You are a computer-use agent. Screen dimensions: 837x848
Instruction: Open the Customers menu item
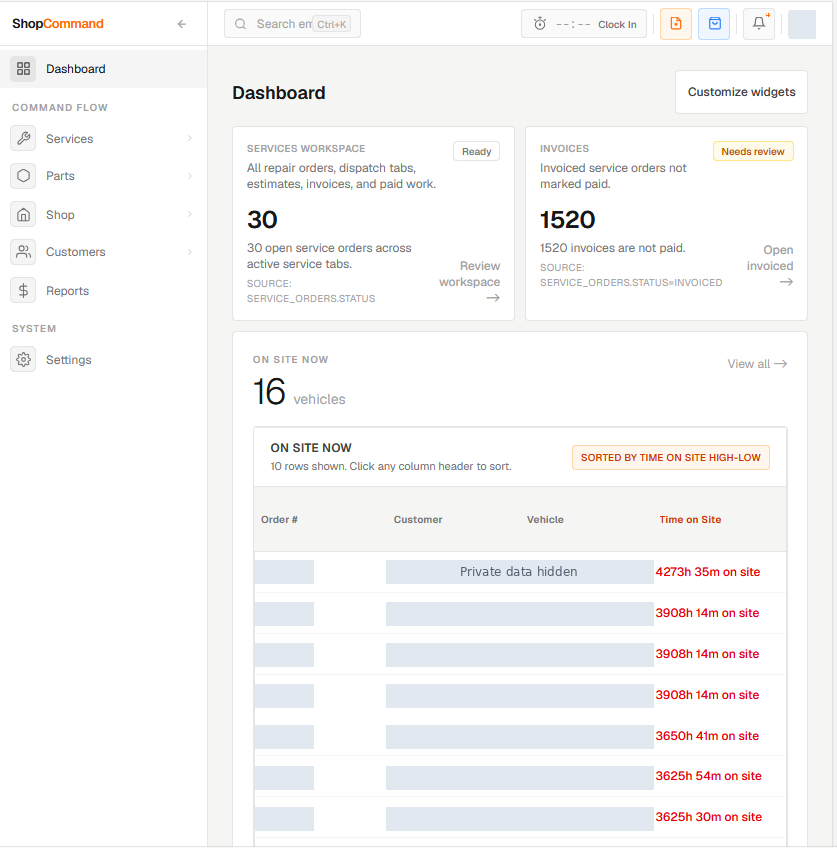click(x=103, y=252)
